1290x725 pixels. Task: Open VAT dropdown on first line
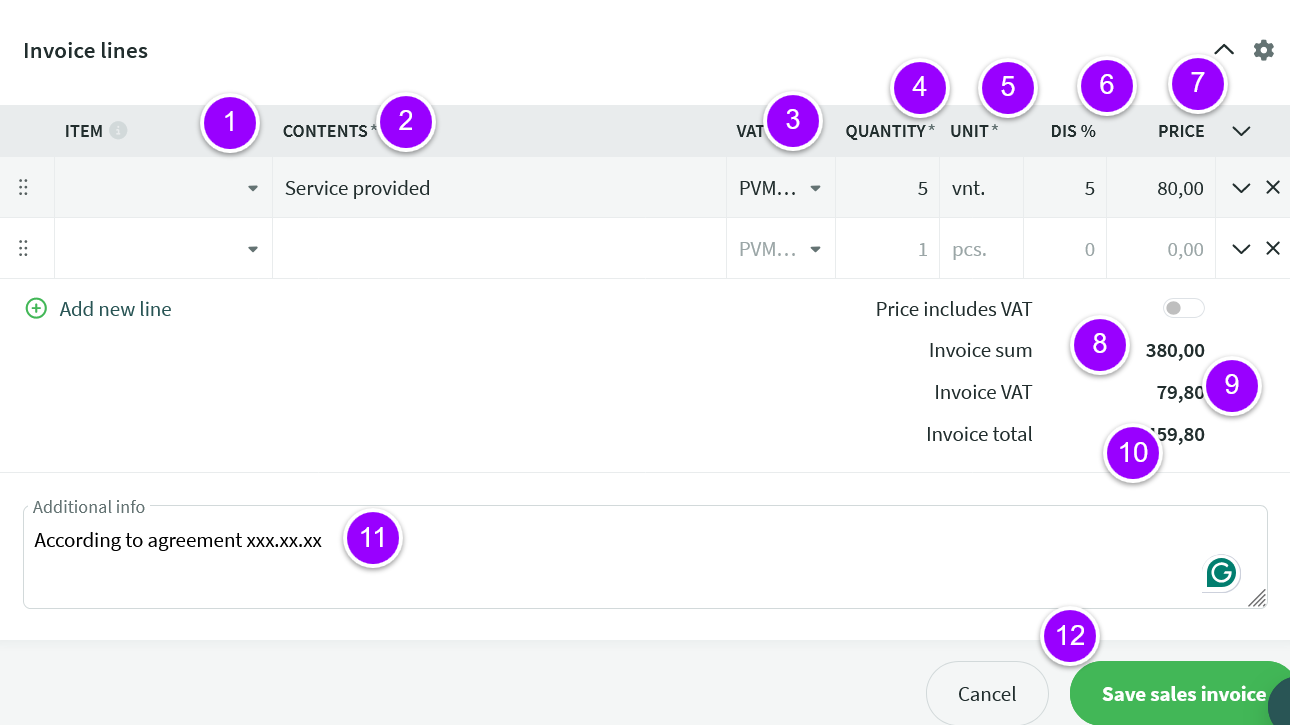[780, 188]
